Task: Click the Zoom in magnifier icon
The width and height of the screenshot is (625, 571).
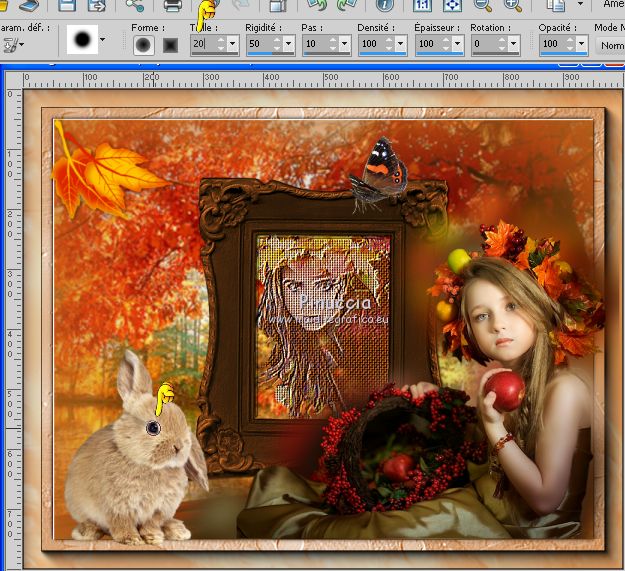Action: point(513,5)
